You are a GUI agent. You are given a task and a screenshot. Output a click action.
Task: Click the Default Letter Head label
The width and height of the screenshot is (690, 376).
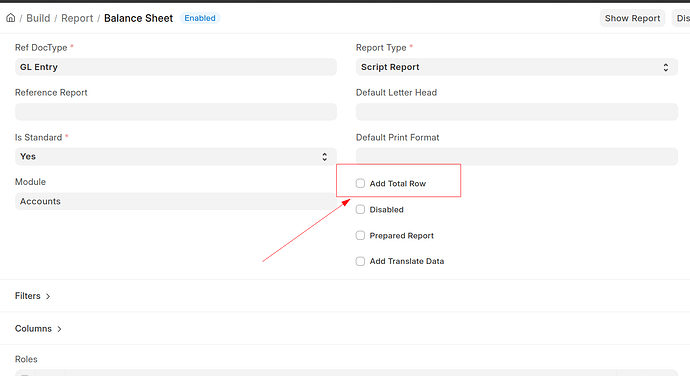(396, 92)
